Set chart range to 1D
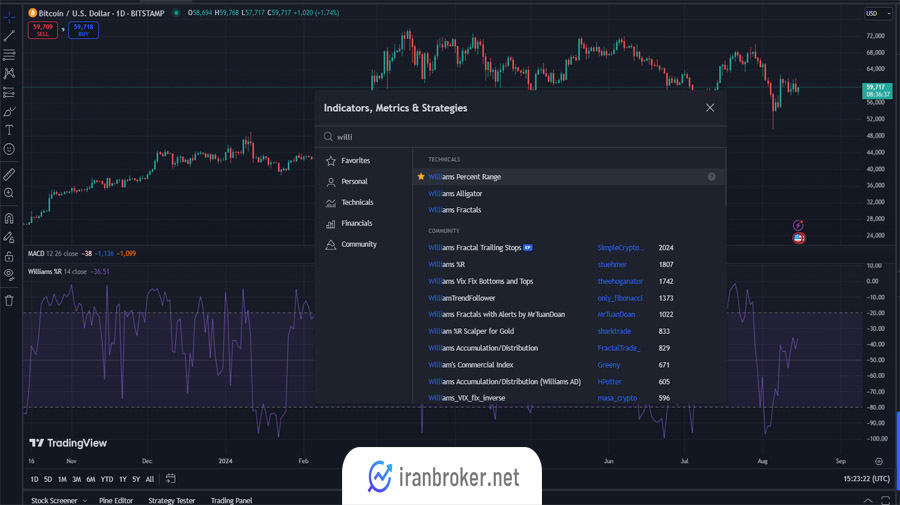The width and height of the screenshot is (900, 505). coord(34,479)
